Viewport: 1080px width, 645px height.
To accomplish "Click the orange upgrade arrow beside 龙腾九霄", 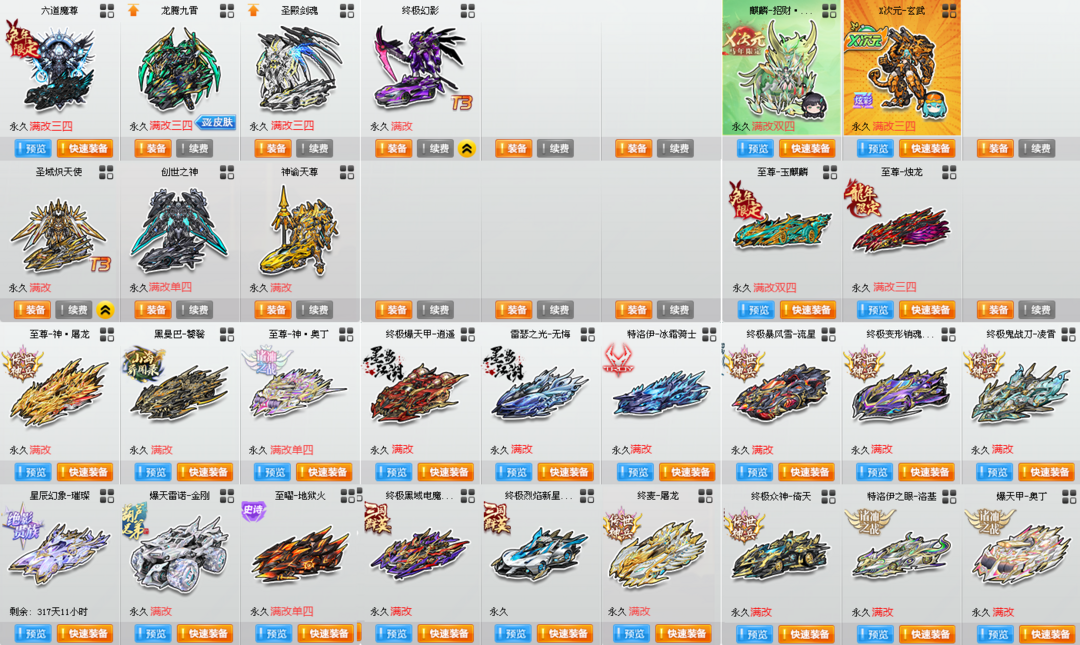I will click(134, 10).
